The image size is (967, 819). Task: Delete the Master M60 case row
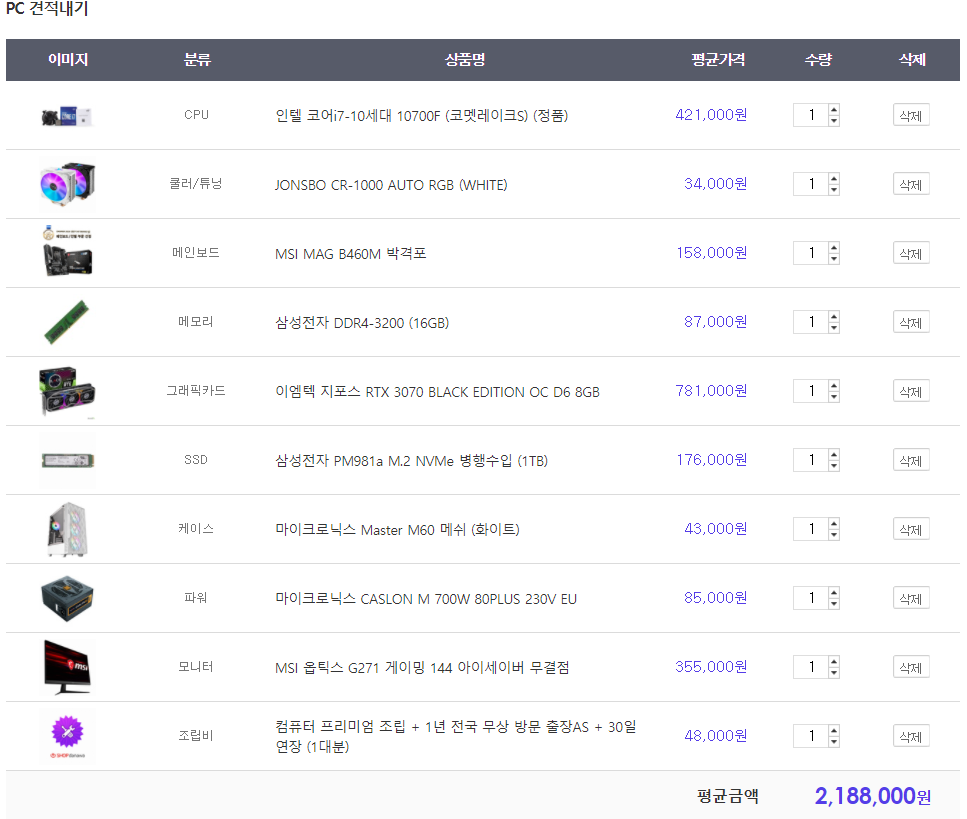[x=911, y=529]
